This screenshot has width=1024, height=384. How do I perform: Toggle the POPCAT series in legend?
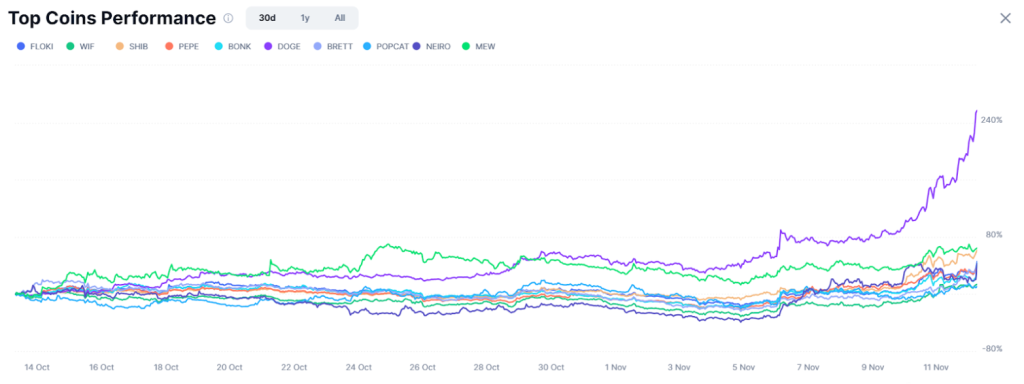(387, 46)
